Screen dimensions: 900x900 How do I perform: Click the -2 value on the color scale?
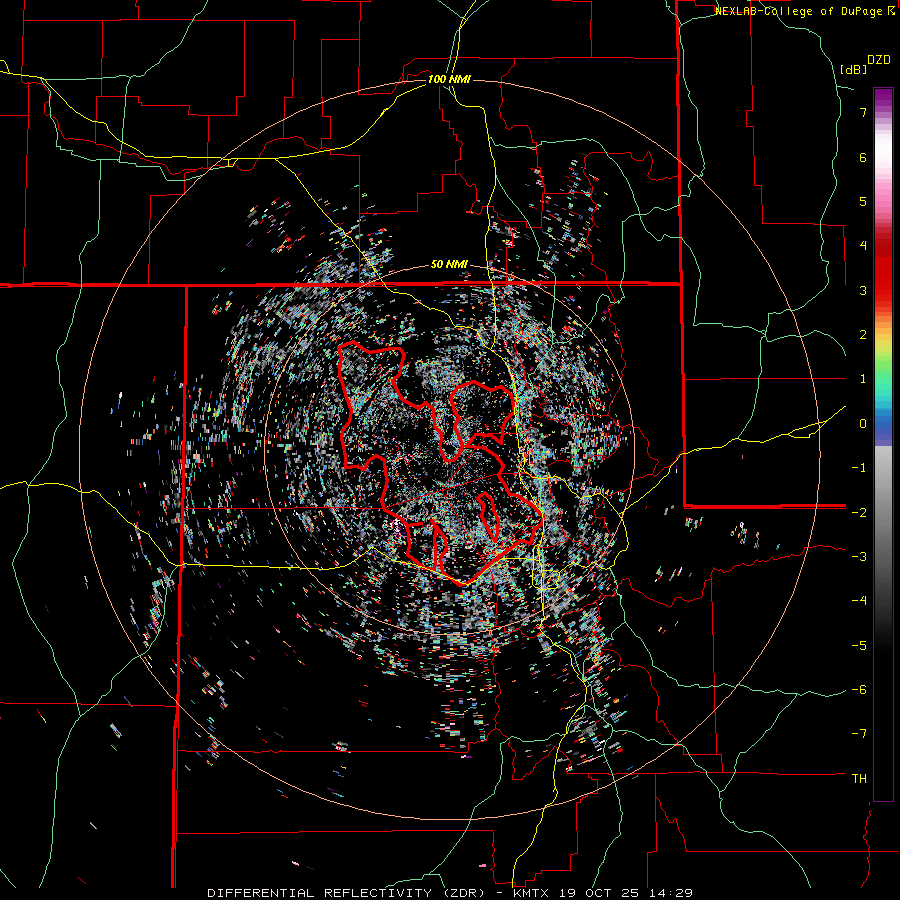(x=859, y=512)
